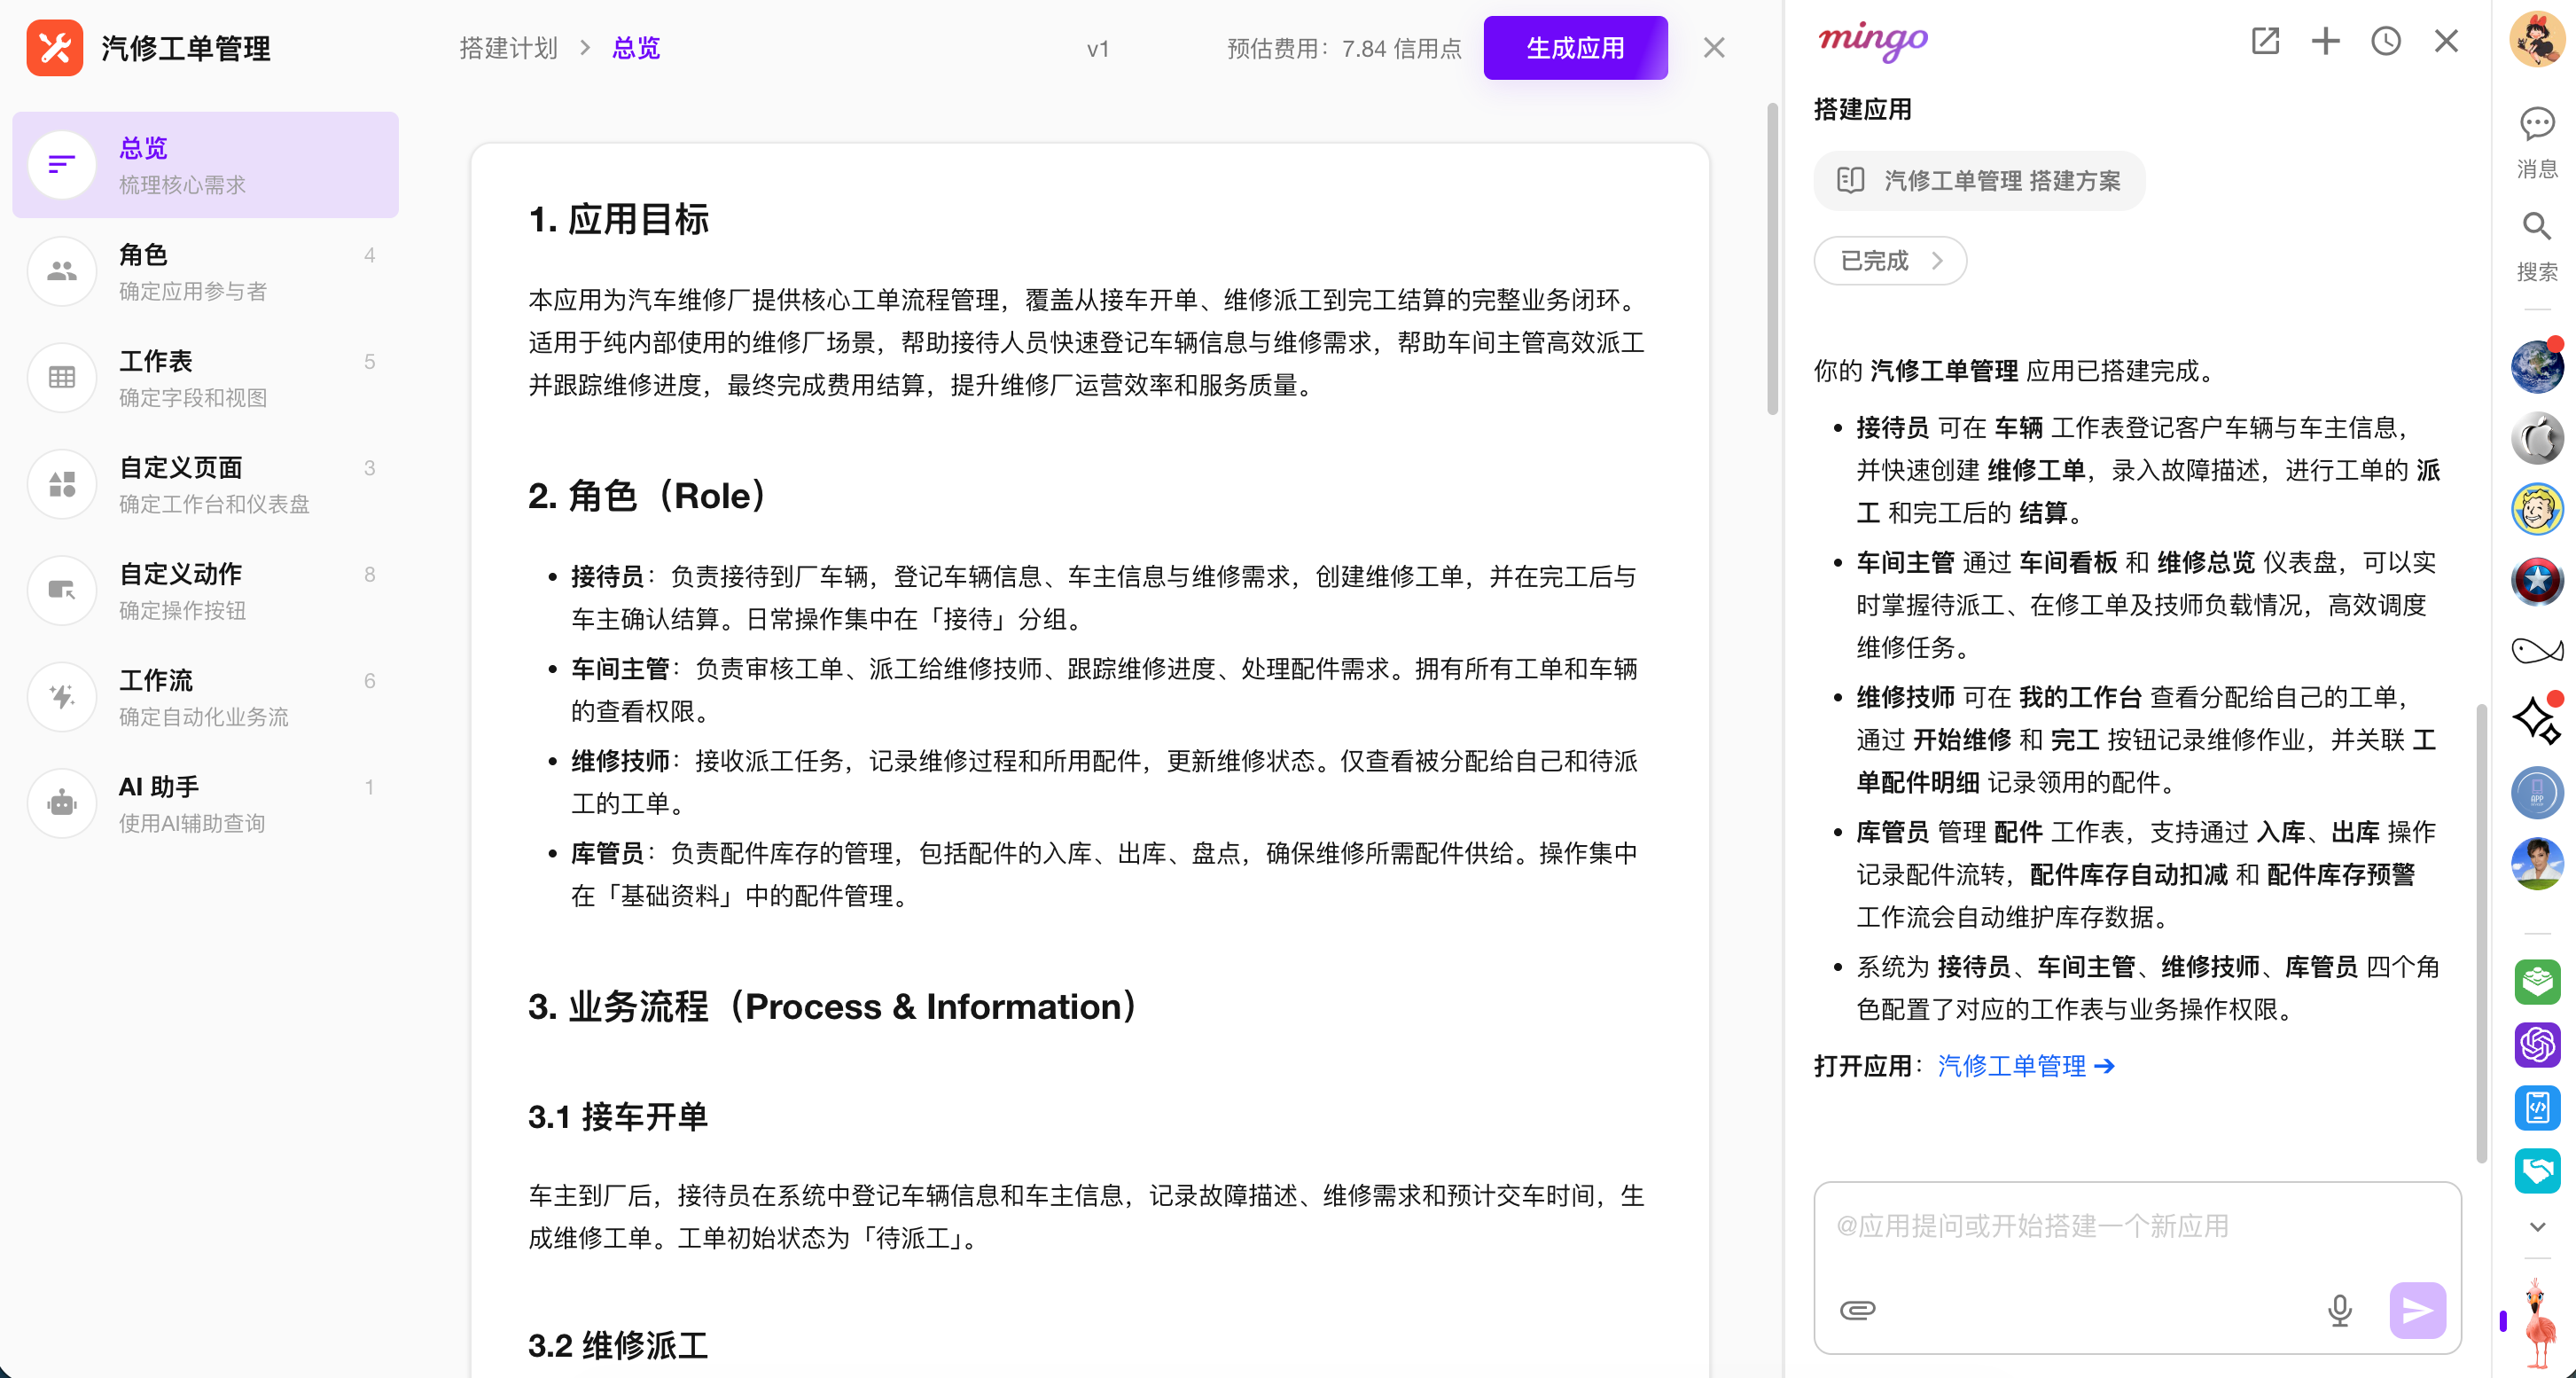
Task: Click the Apple logo app icon
Action: tap(2537, 438)
